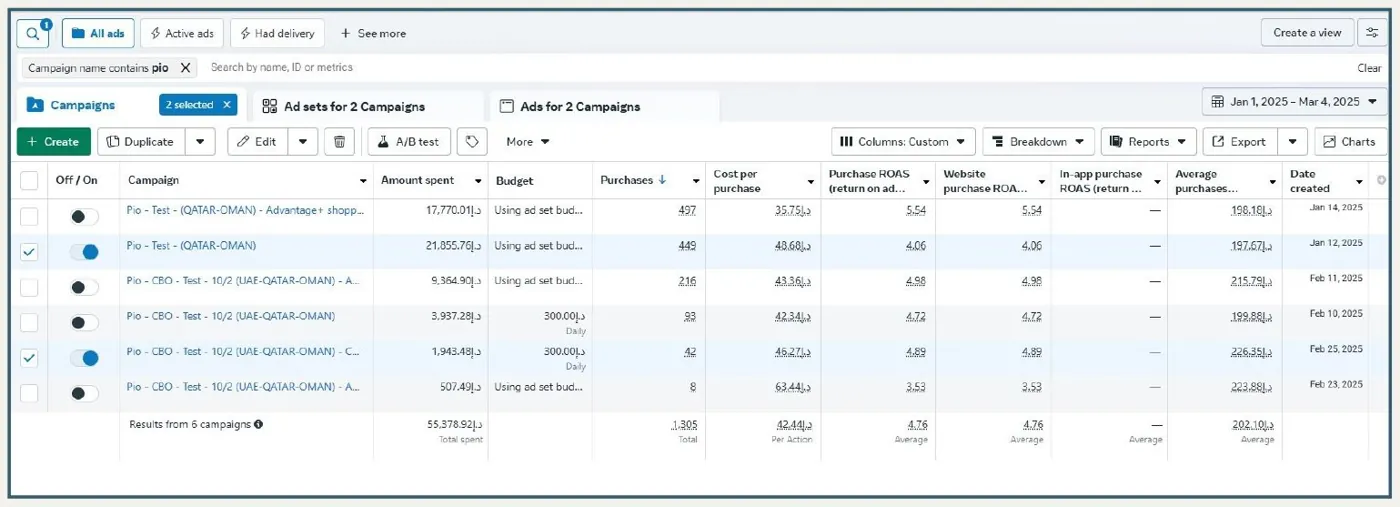Enable the toggle for campaign created Feb 23, 2025

(x=84, y=393)
